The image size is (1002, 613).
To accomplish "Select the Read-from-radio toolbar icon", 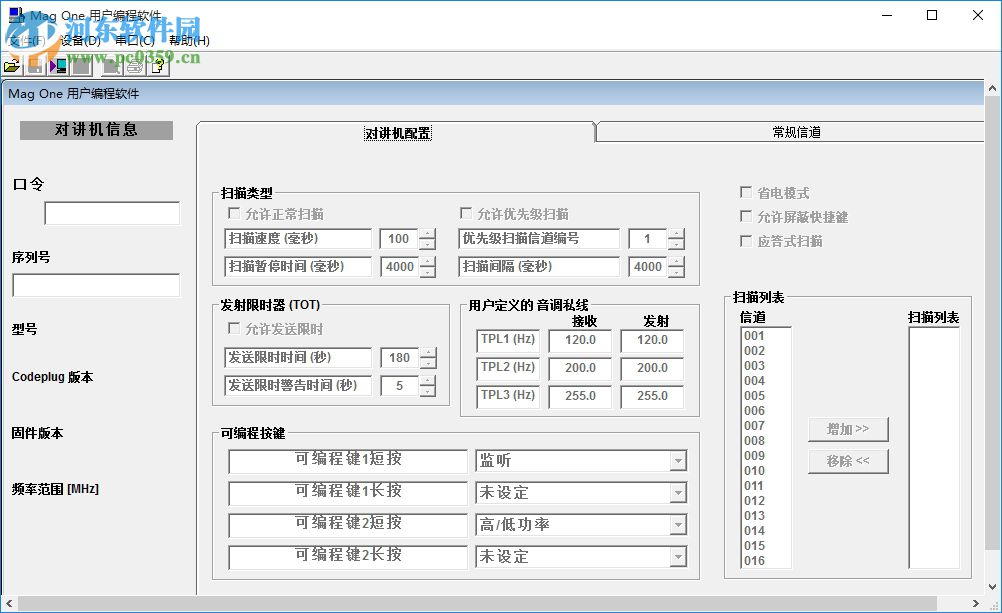I will click(x=56, y=64).
